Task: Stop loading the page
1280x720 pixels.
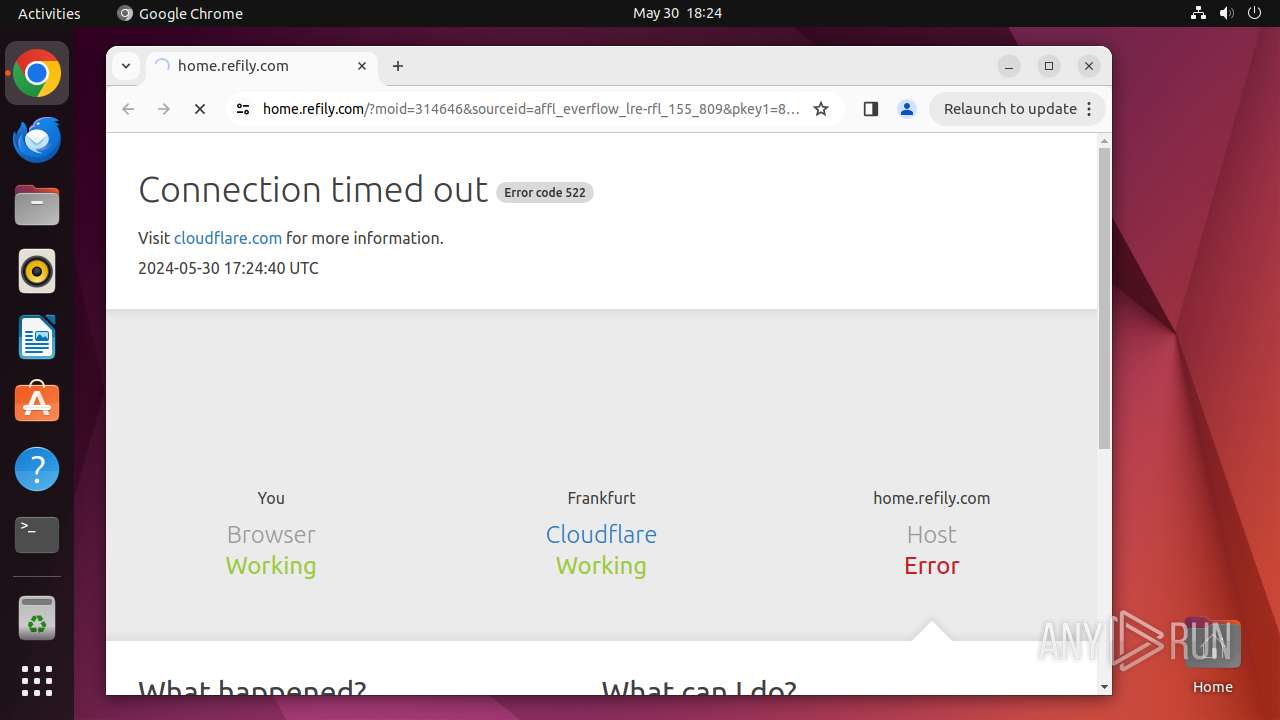Action: click(200, 109)
